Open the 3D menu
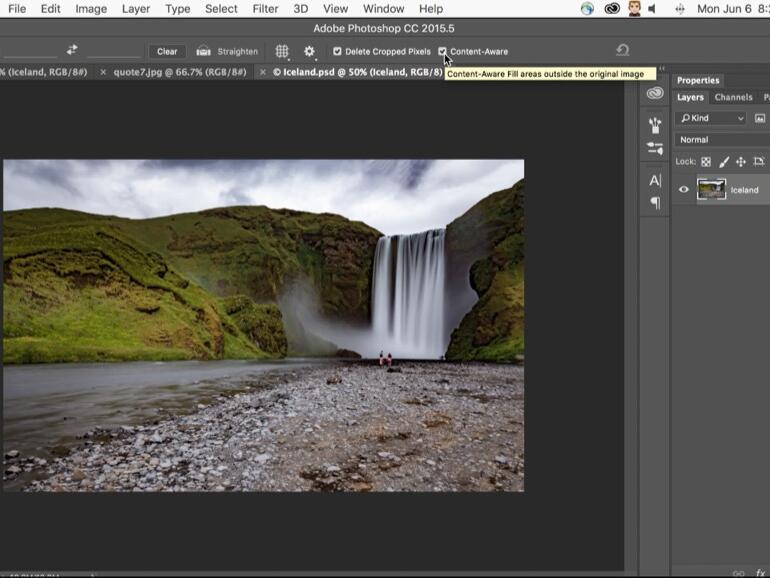The image size is (770, 578). (x=301, y=9)
